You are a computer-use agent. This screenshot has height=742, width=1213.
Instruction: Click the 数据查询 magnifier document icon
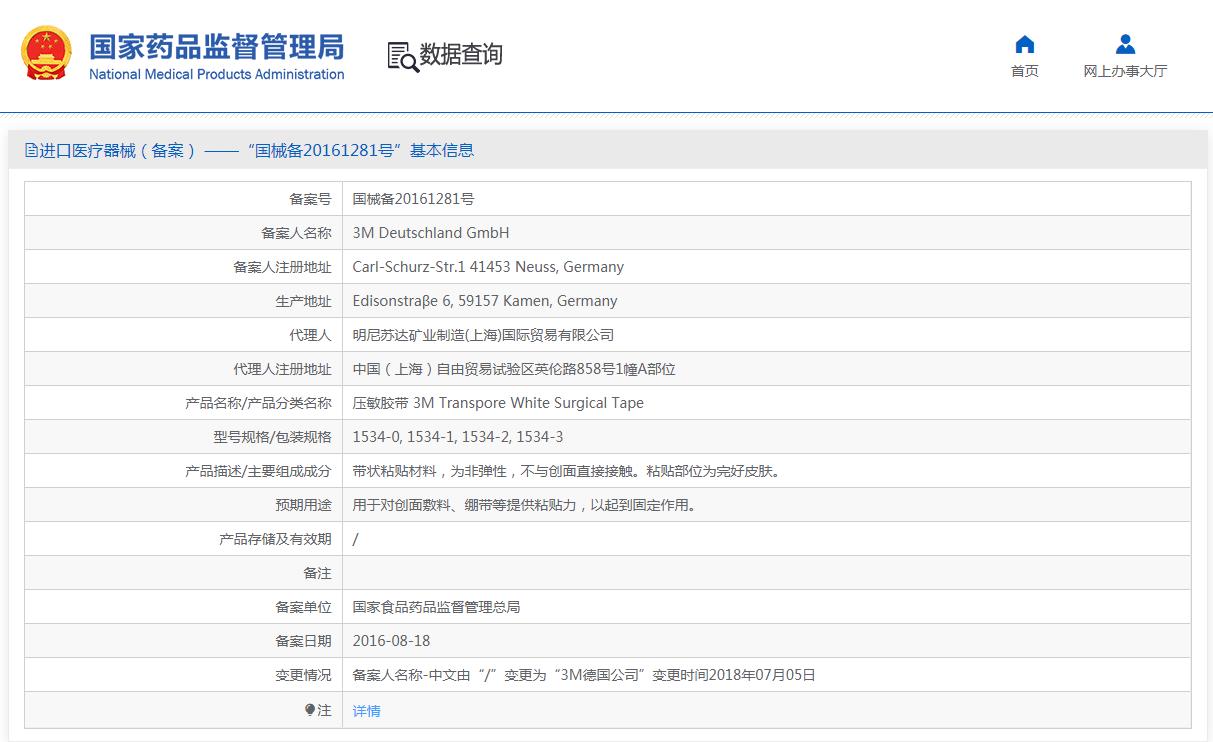pos(403,56)
